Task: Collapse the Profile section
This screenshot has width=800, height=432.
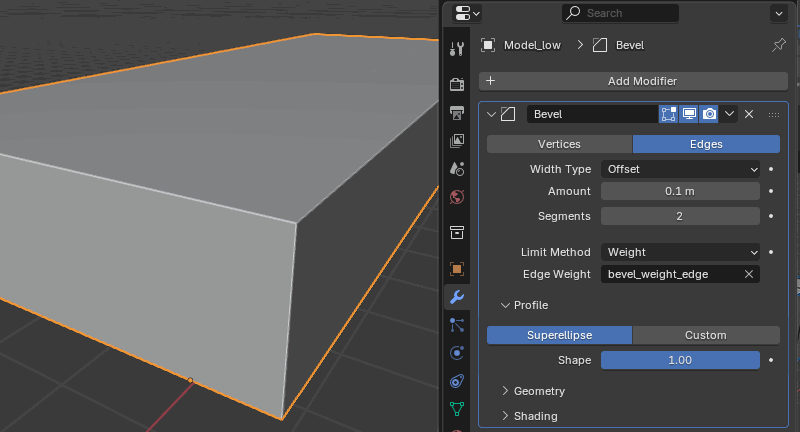Action: [x=505, y=305]
